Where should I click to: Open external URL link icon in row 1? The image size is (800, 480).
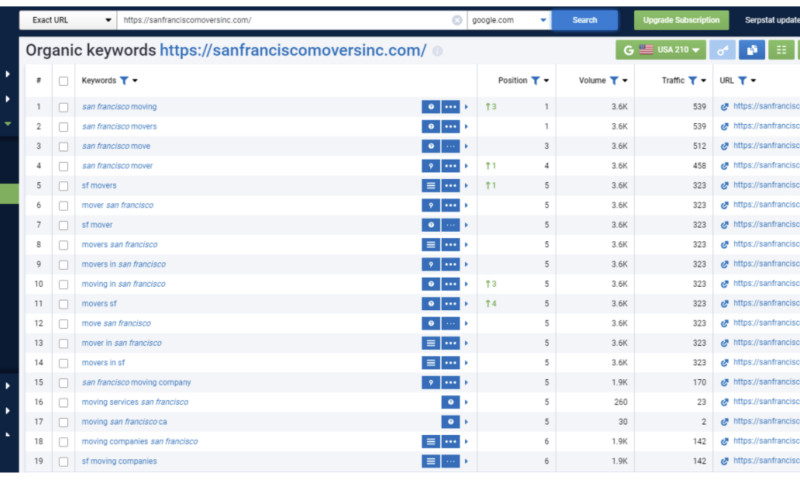pyautogui.click(x=724, y=107)
